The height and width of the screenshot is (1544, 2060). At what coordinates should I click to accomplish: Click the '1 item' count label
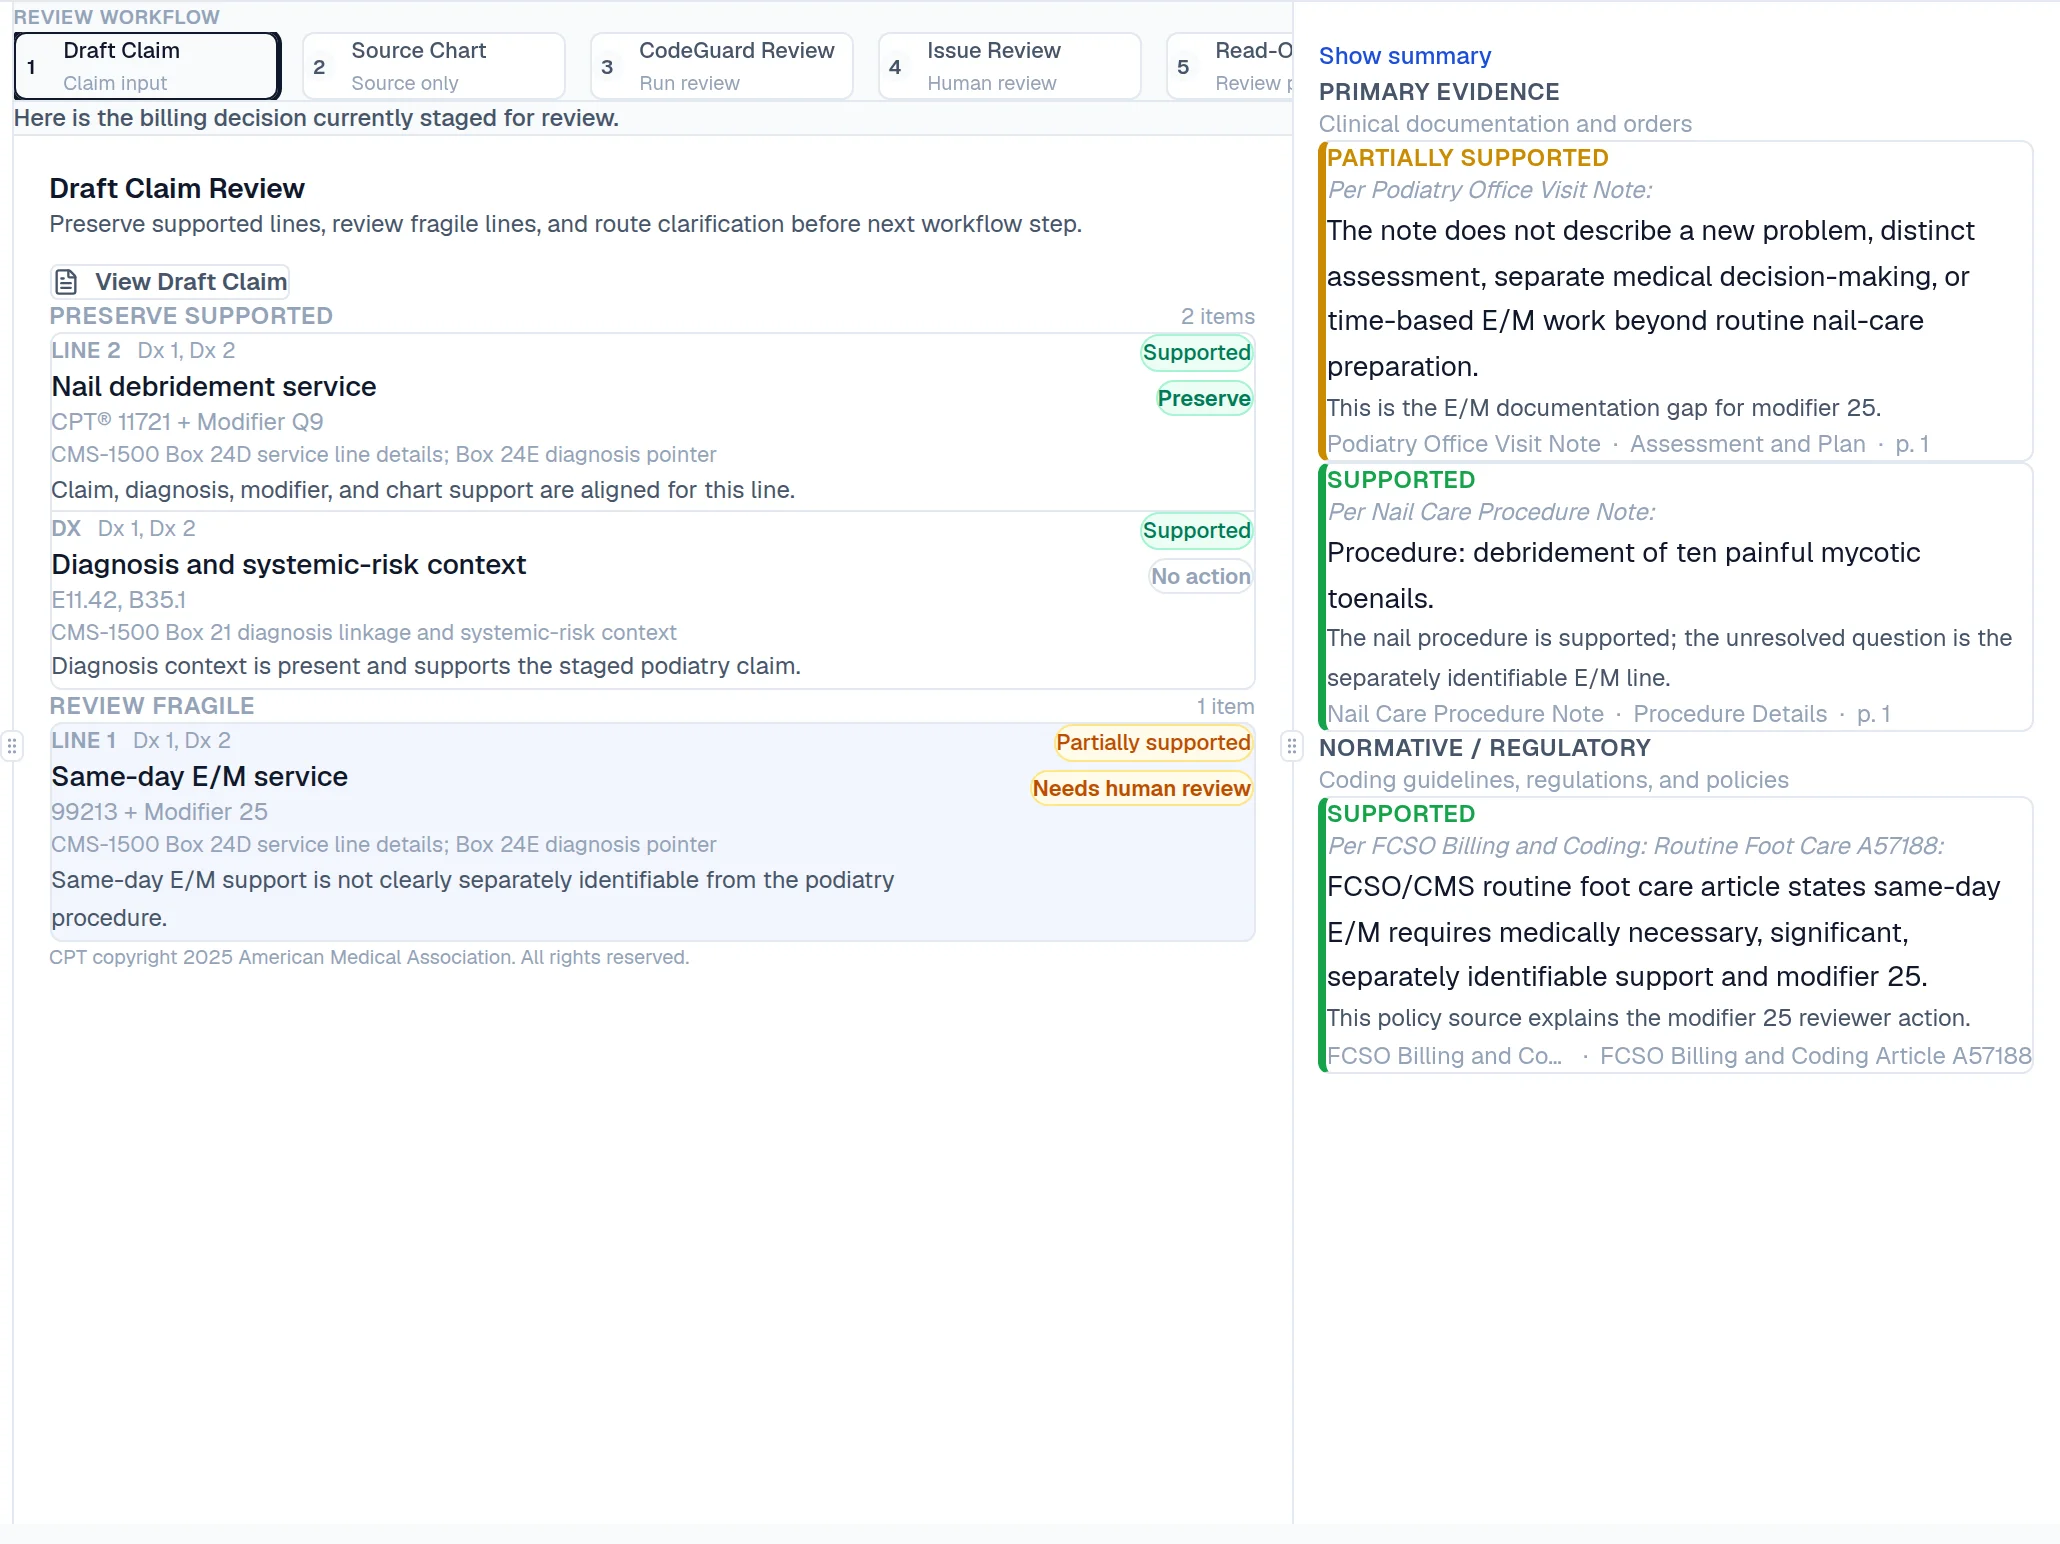1225,706
